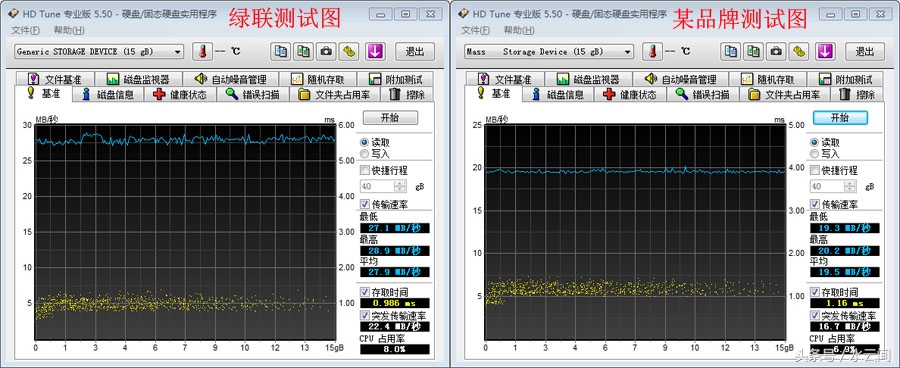Click thermometer temperature icon in left window
900x368 pixels.
click(x=202, y=51)
